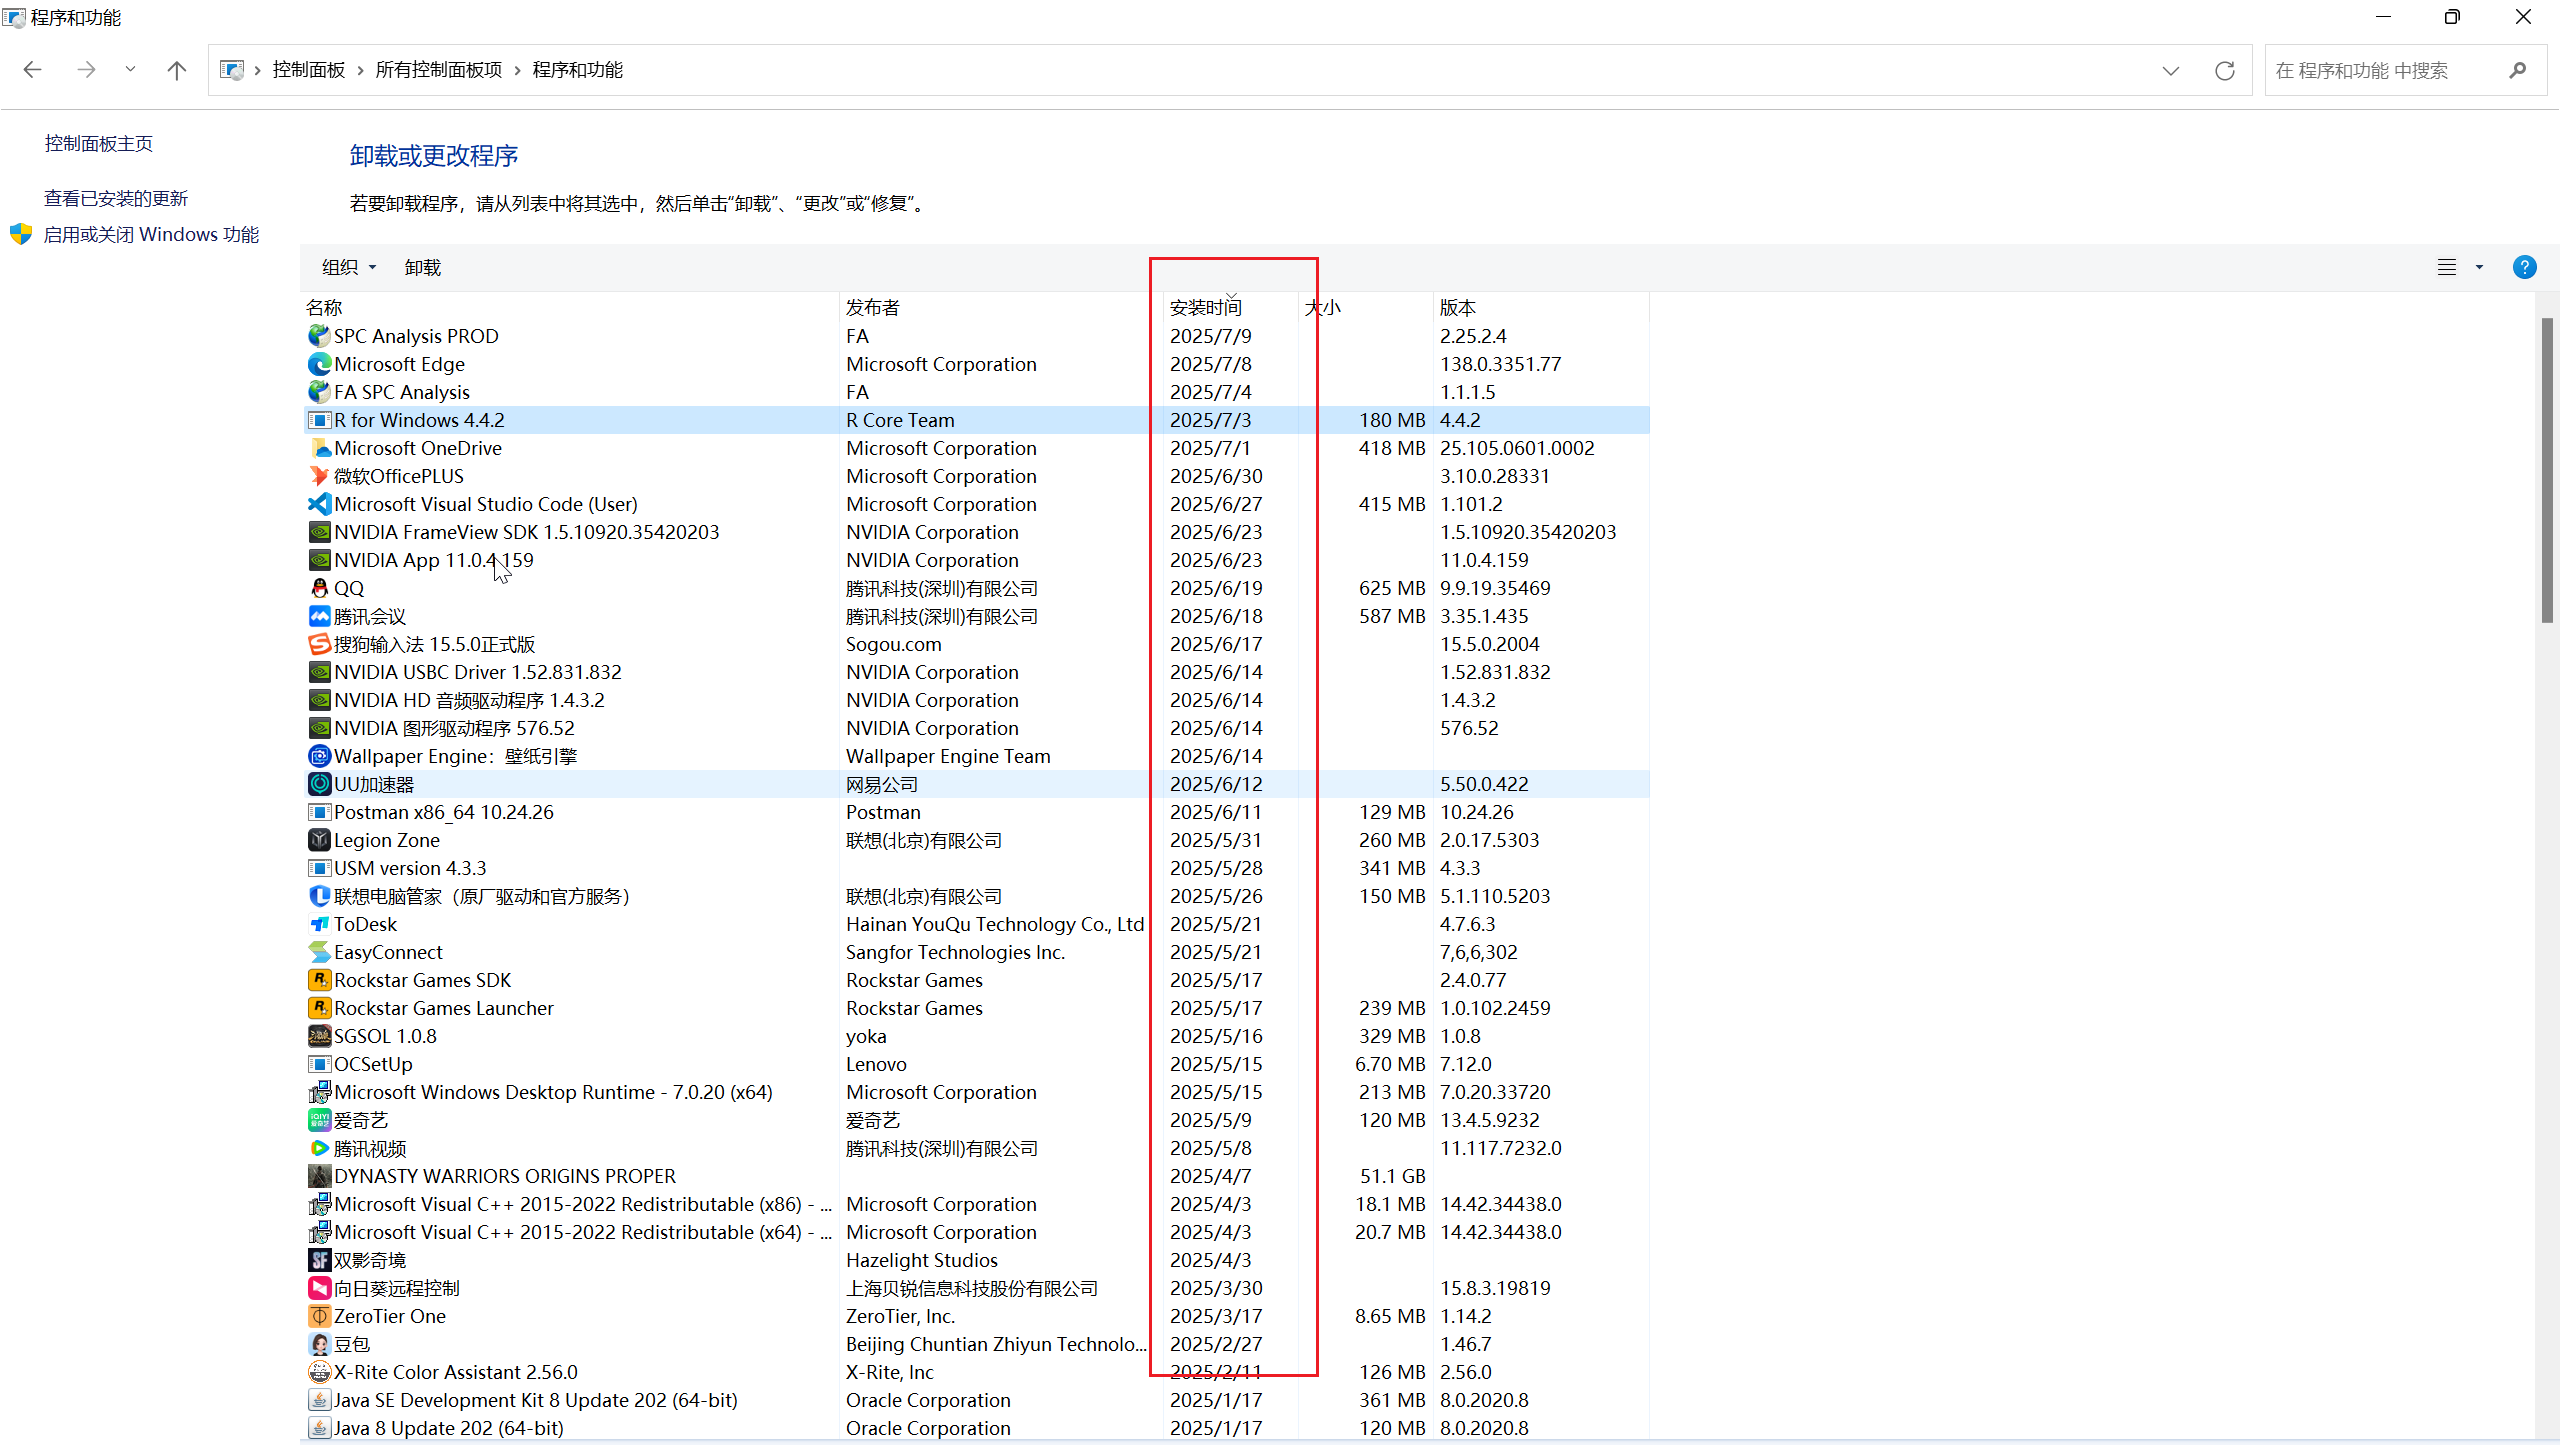
Task: Click the SPC Analysis PROD program icon
Action: (x=319, y=336)
